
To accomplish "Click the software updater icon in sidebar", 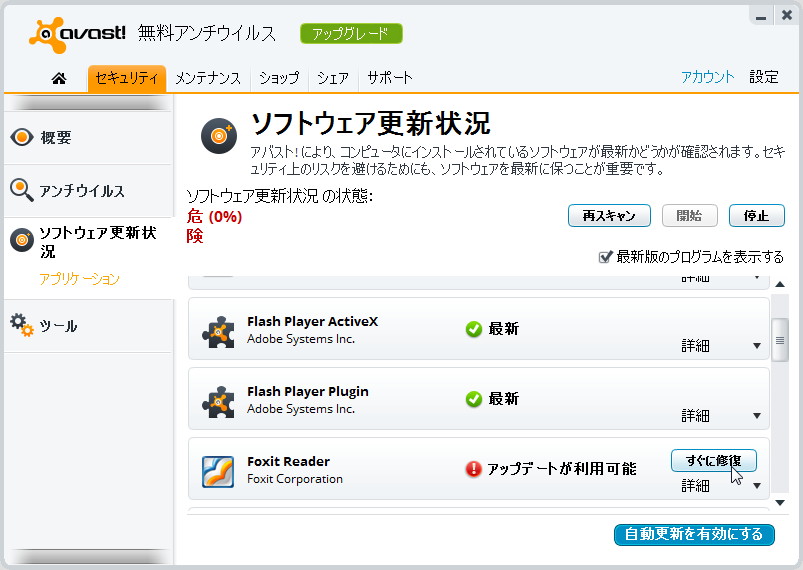I will (22, 240).
